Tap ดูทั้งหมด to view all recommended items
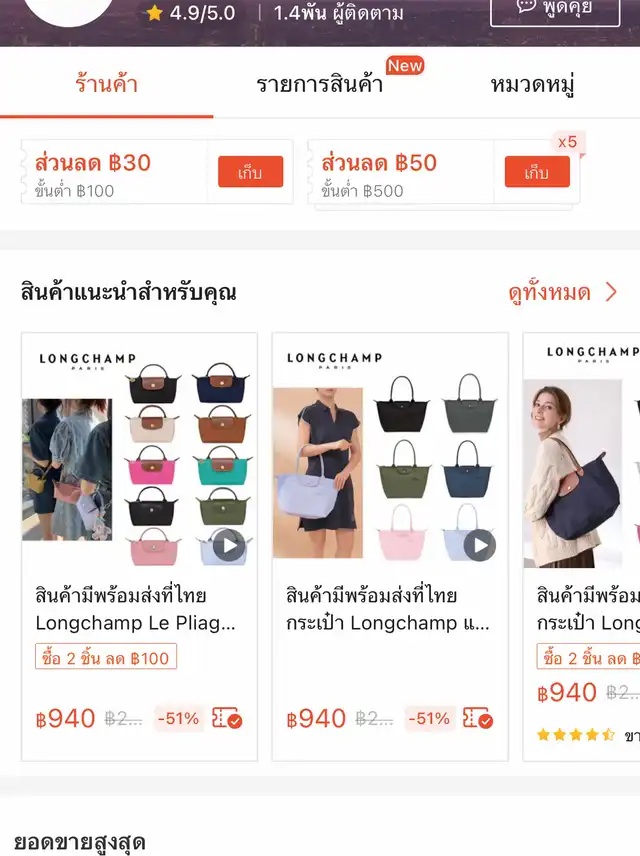This screenshot has height=856, width=640. pyautogui.click(x=549, y=293)
